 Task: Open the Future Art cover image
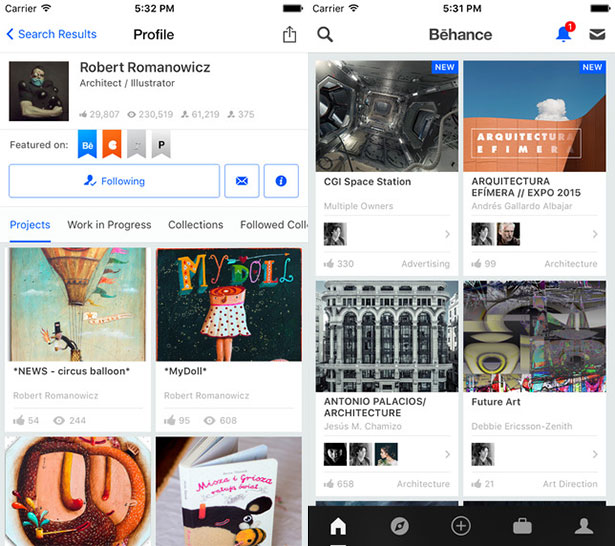pyautogui.click(x=535, y=336)
